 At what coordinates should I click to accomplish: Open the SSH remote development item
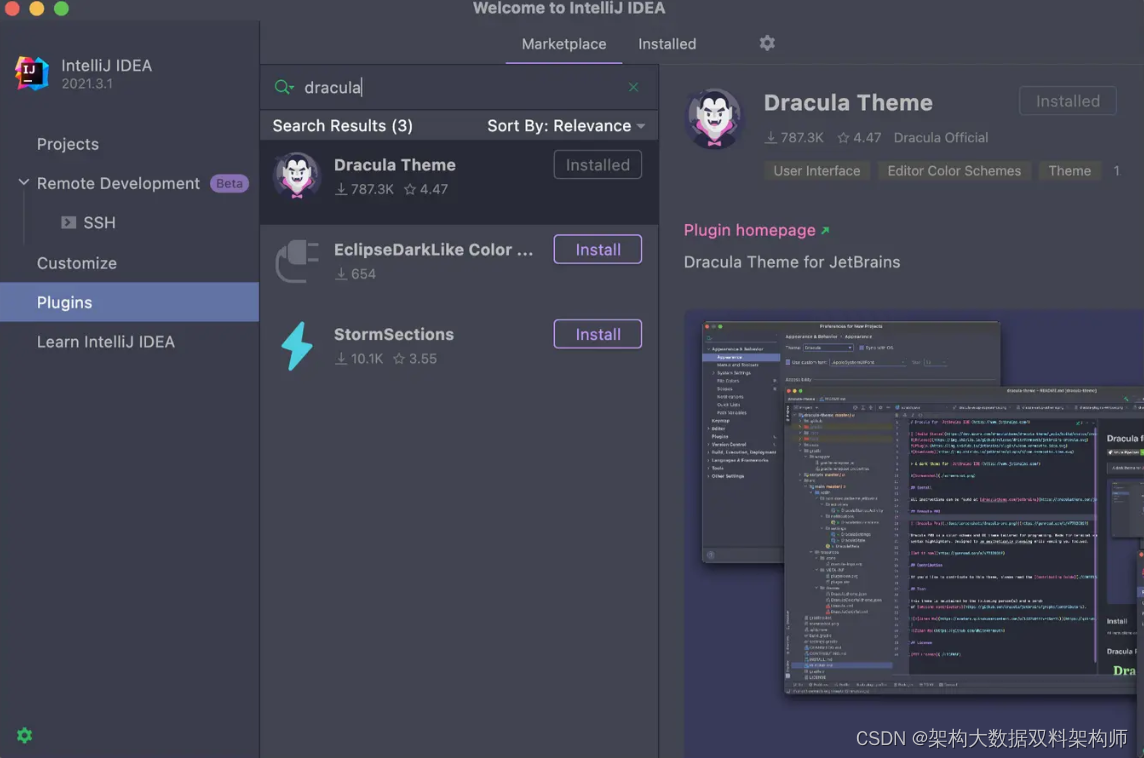click(x=99, y=223)
